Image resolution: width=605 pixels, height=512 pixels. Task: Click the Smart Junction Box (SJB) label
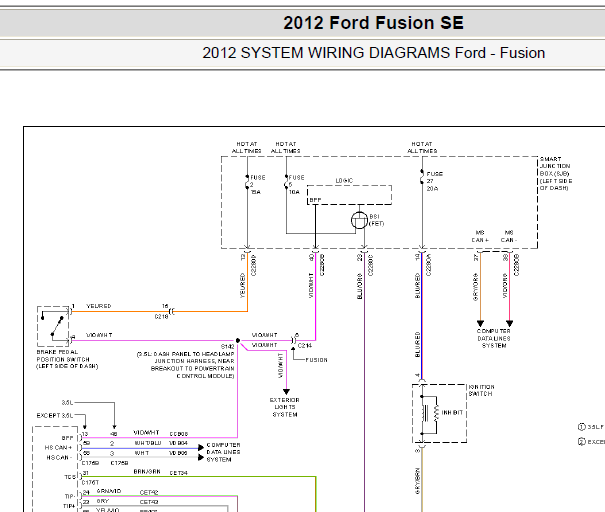[x=556, y=174]
